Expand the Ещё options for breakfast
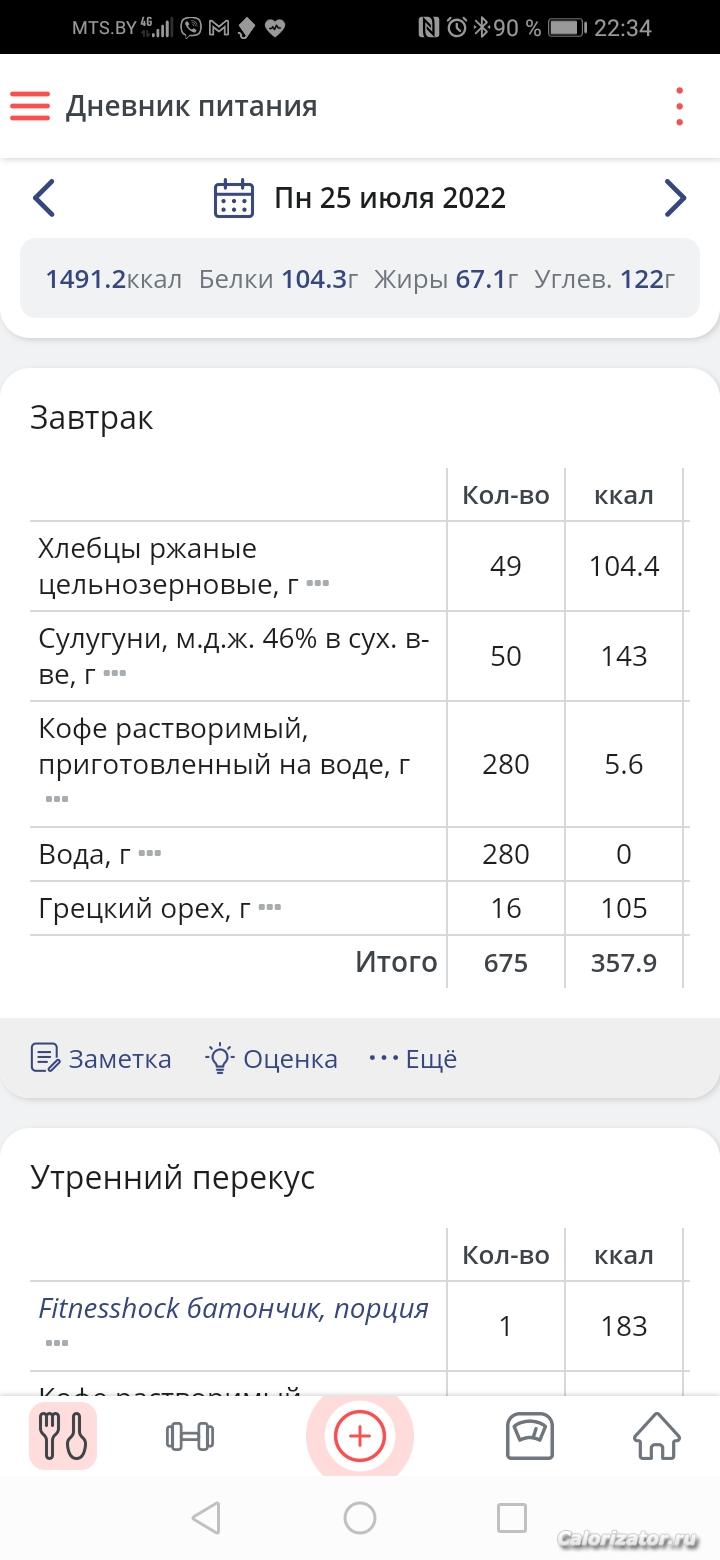720x1560 pixels. pos(413,1058)
